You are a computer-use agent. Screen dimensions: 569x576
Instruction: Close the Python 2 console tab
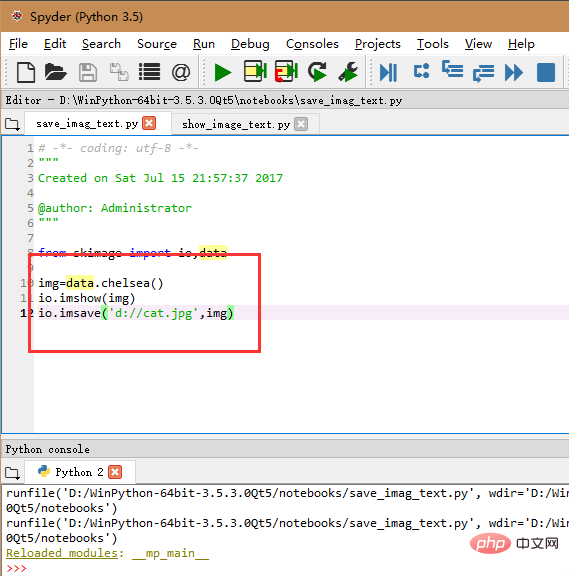(115, 472)
